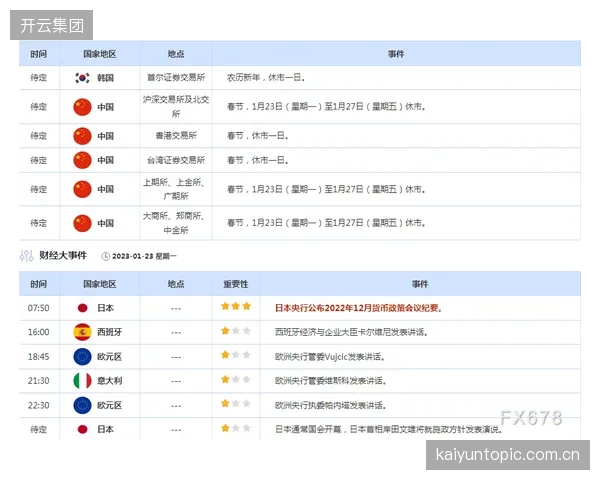
Task: Click 待定 in the 韩国 row
Action: 39,78
